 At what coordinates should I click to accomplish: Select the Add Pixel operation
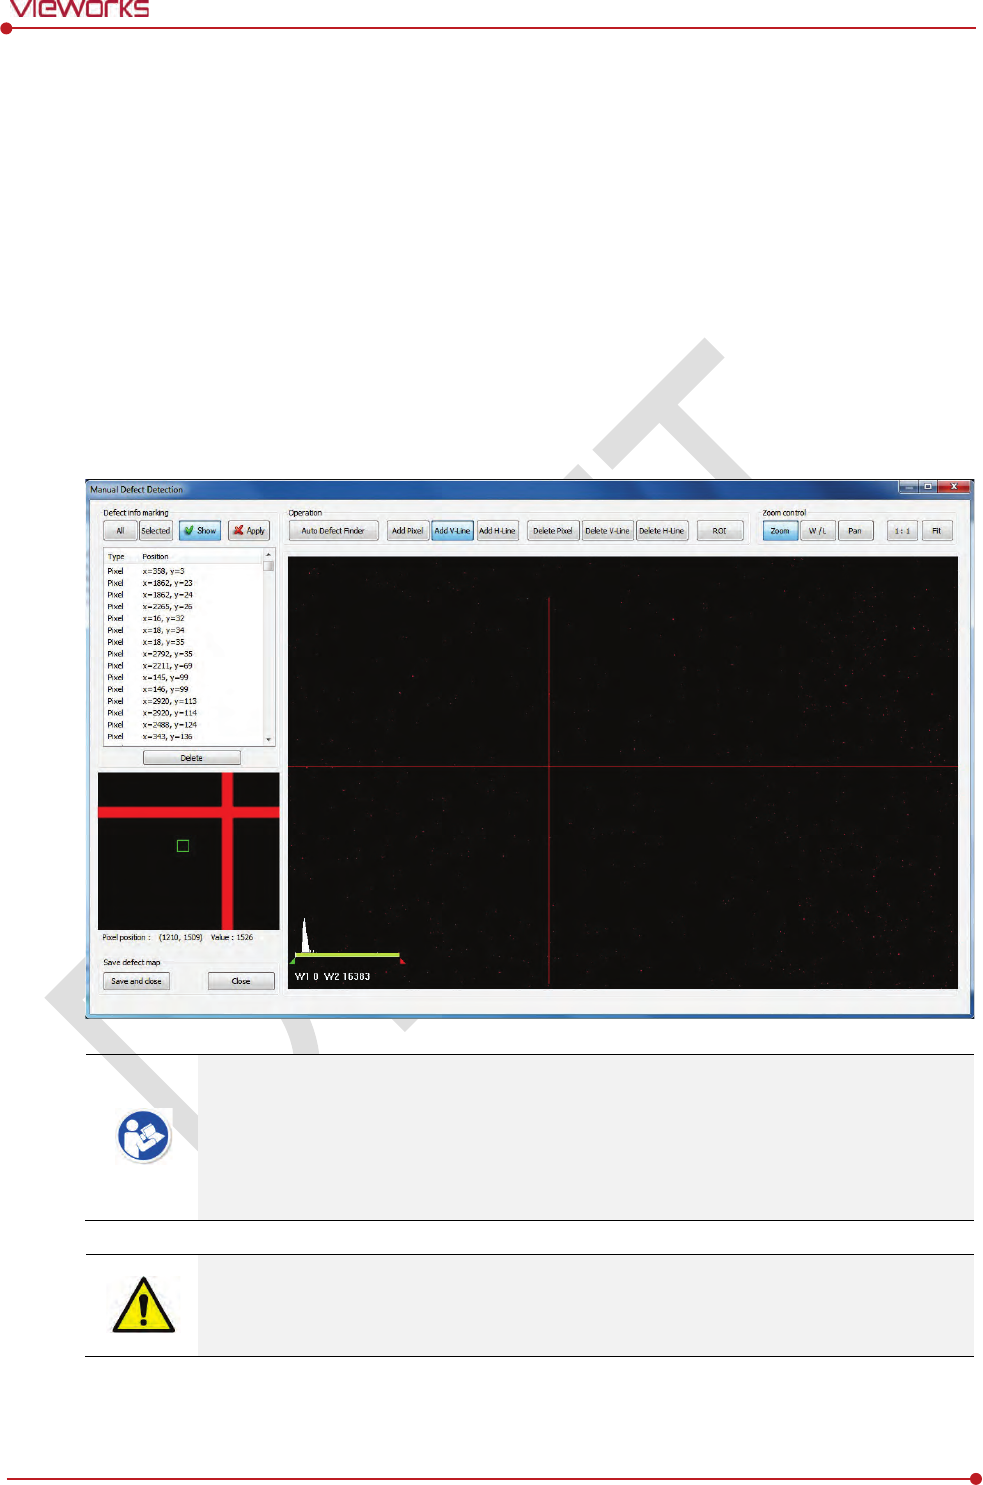click(x=407, y=531)
